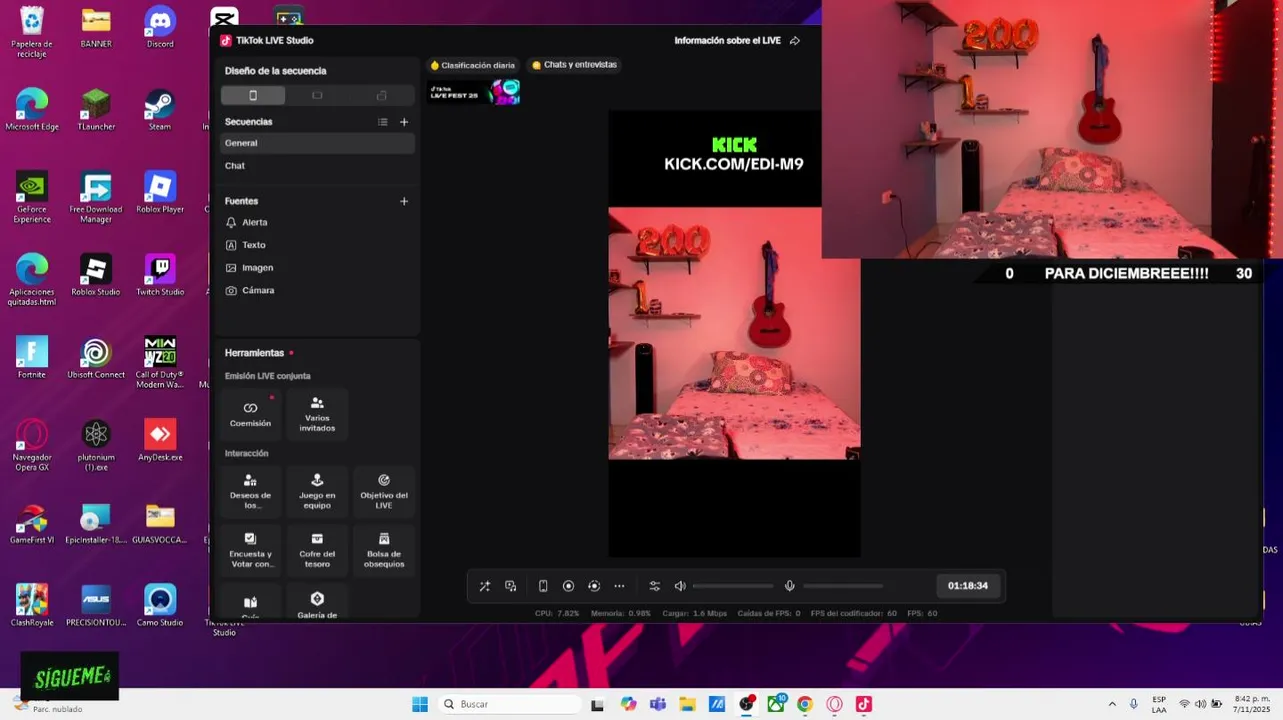Viewport: 1283px width, 720px height.
Task: Open the three-dots more options menu
Action: pos(619,586)
